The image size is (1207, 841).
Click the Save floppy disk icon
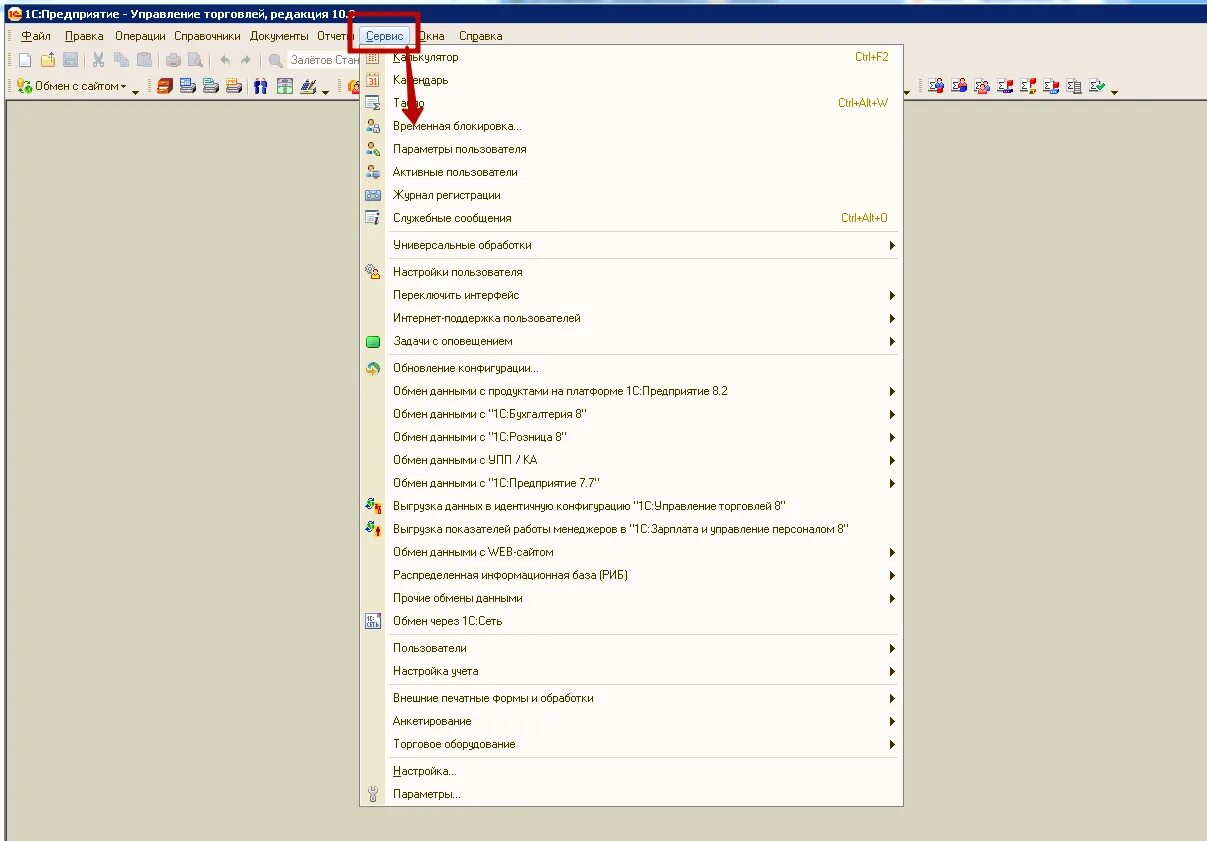(x=70, y=60)
